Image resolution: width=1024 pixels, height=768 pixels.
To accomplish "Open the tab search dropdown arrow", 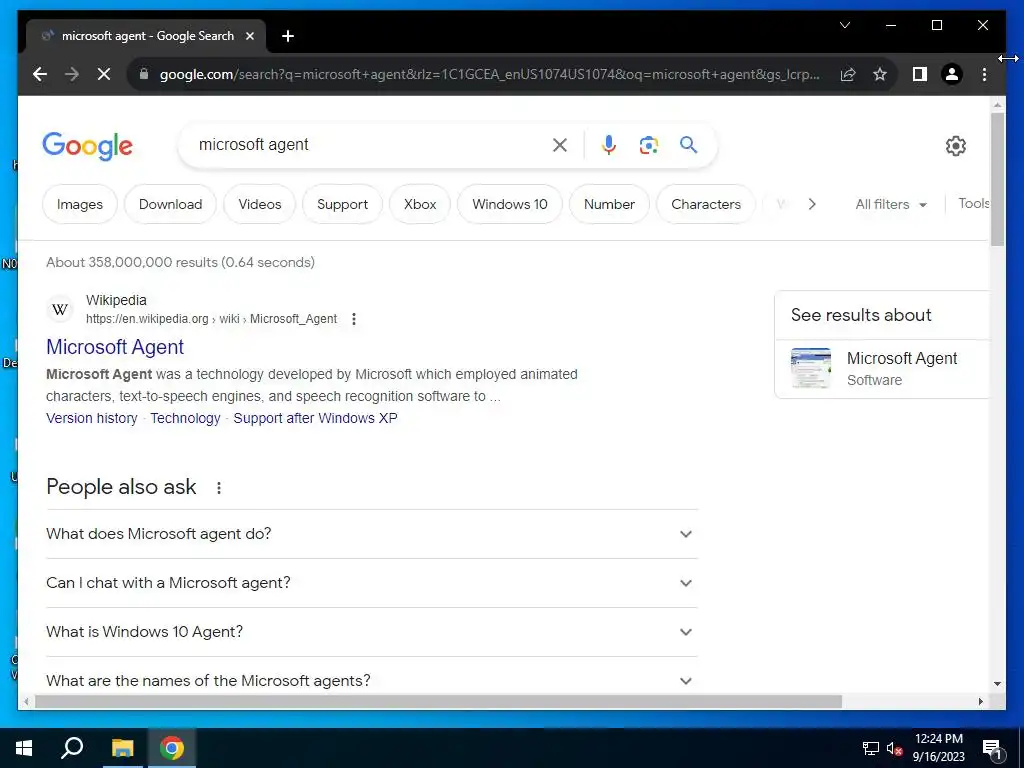I will 844,25.
